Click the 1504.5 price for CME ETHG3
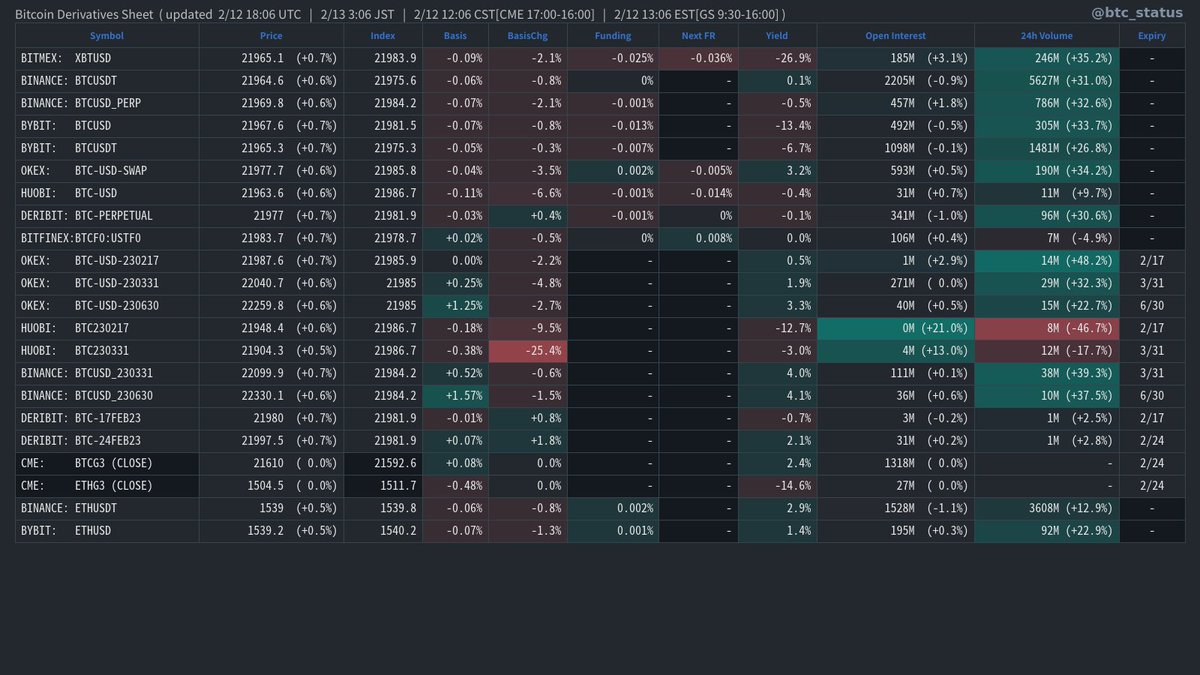Screen dimensions: 1200x675 (x=266, y=486)
